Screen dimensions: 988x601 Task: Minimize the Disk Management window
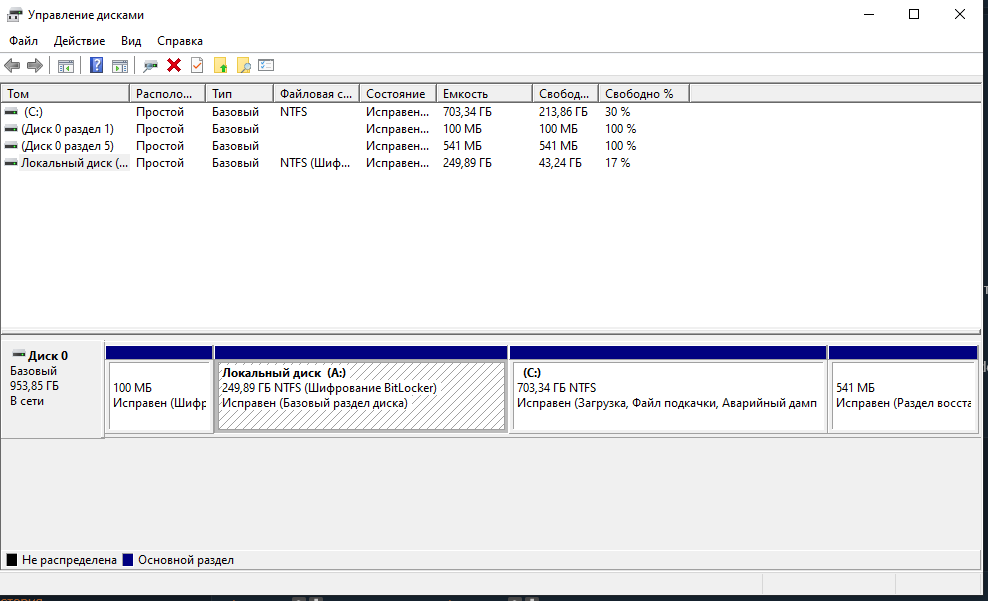click(x=869, y=14)
